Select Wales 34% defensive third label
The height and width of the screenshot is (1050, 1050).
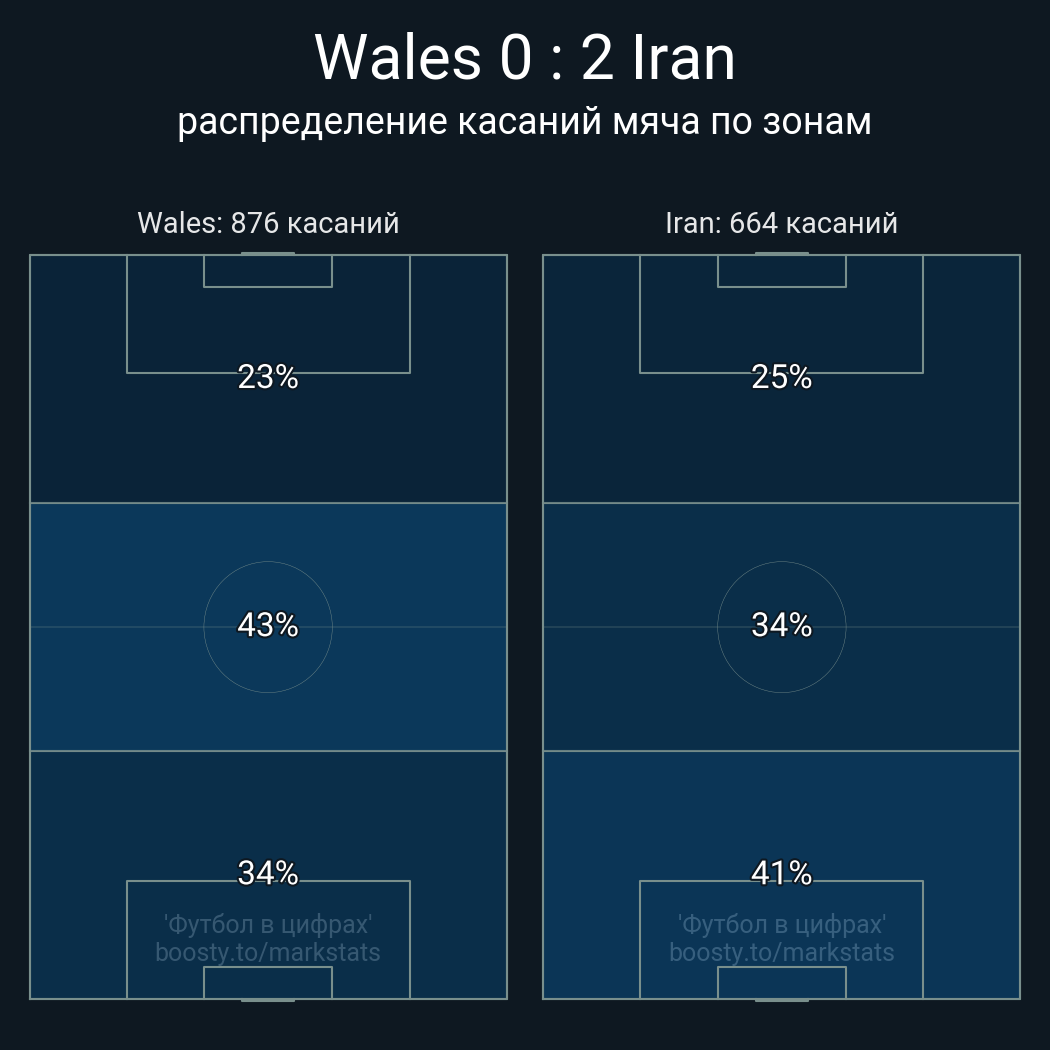pyautogui.click(x=268, y=874)
